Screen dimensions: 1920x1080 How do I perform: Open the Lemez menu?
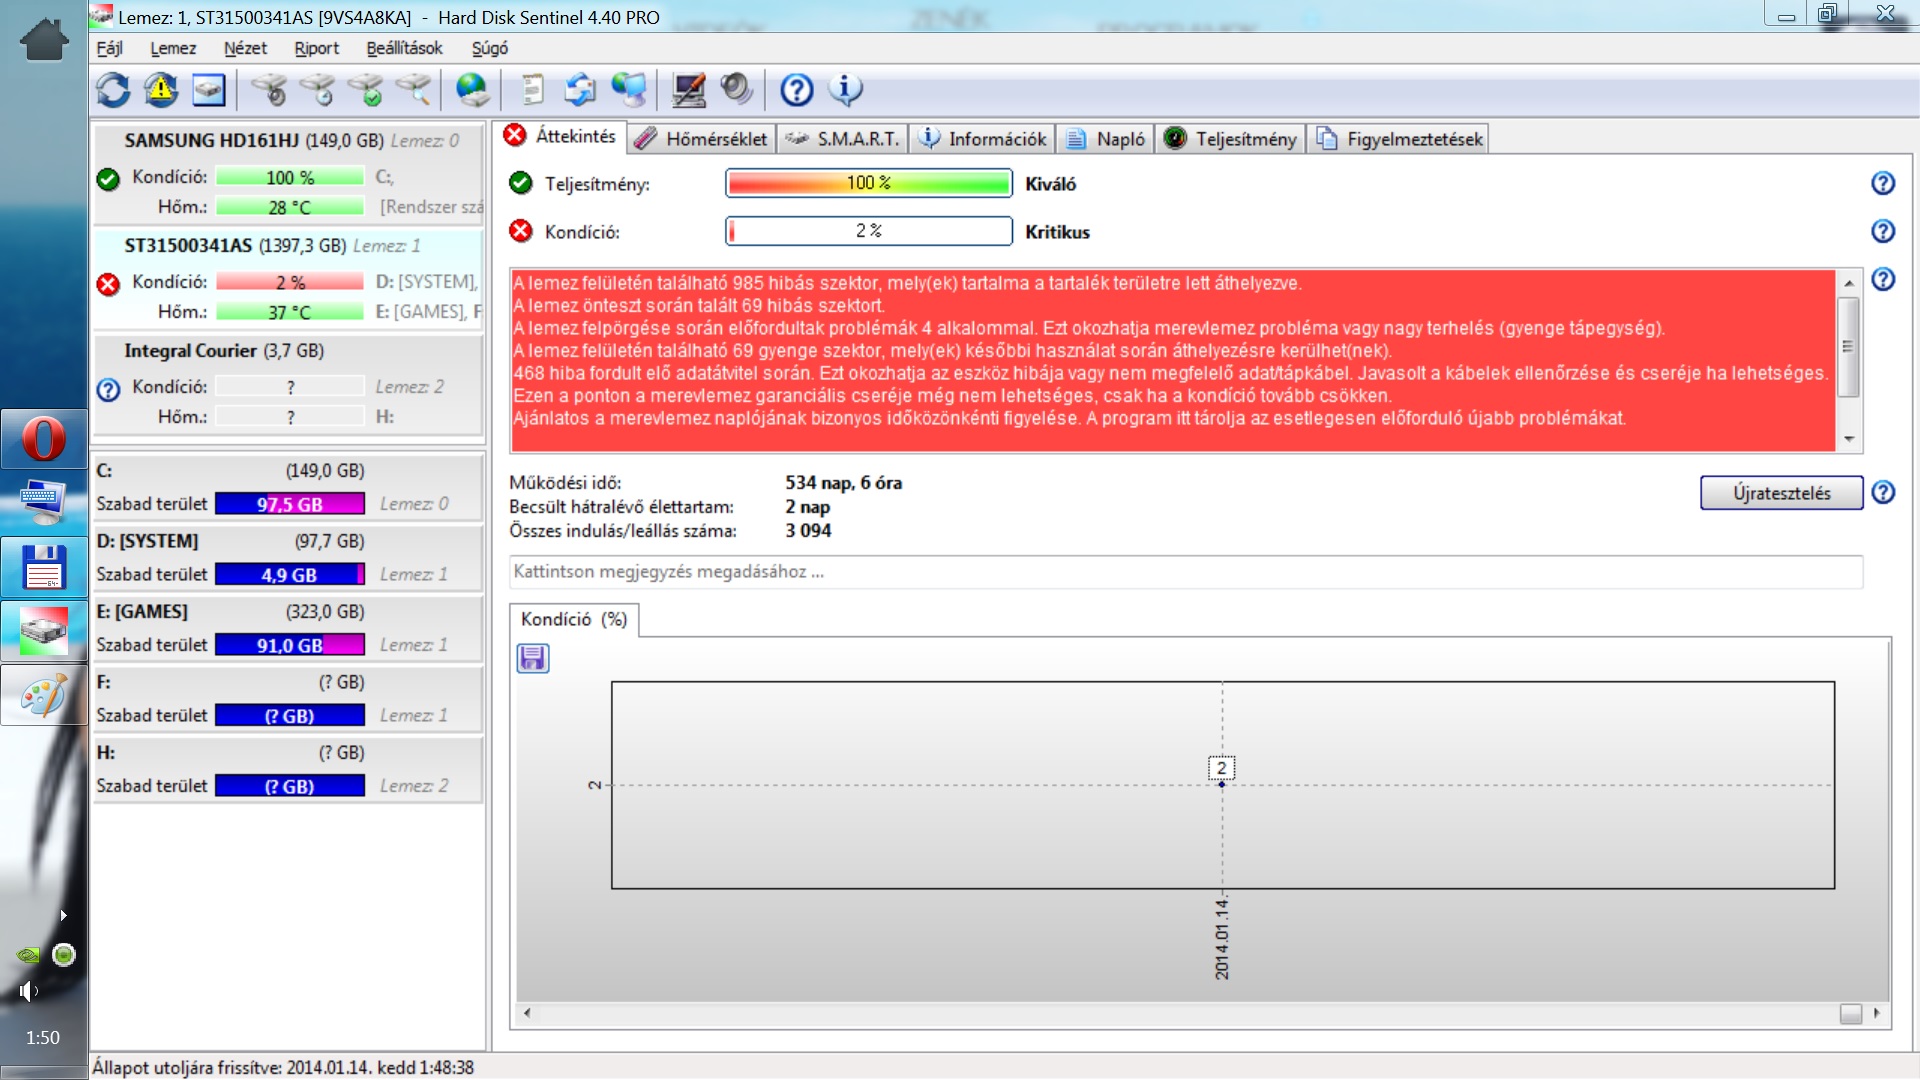173,48
